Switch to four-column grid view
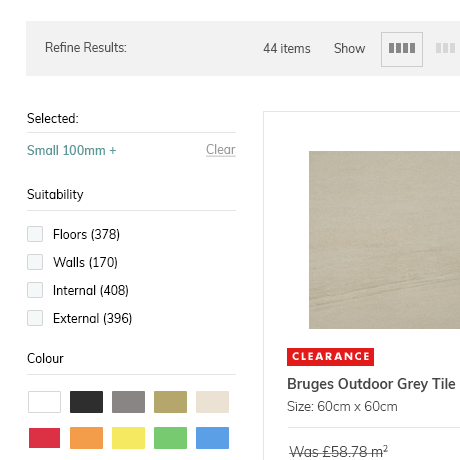The height and width of the screenshot is (460, 460). (x=402, y=49)
